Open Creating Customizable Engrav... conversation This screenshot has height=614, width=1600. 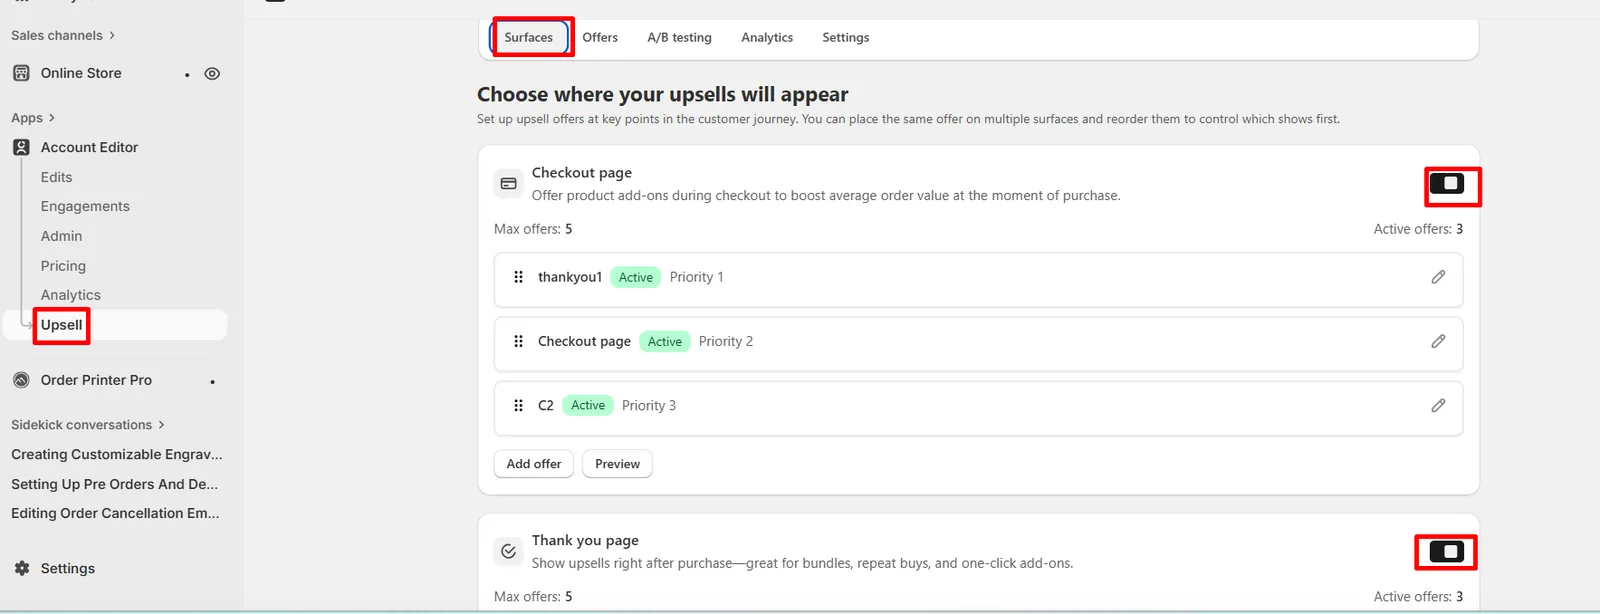click(x=117, y=454)
